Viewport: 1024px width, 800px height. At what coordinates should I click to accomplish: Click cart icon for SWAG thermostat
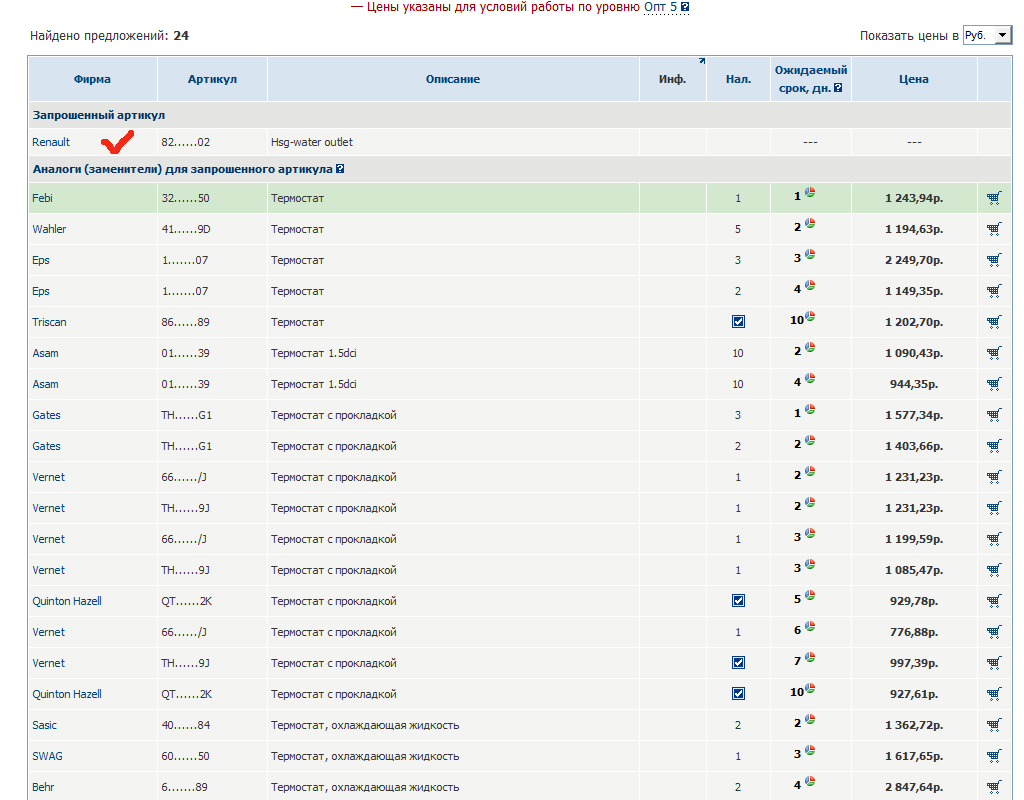[993, 756]
